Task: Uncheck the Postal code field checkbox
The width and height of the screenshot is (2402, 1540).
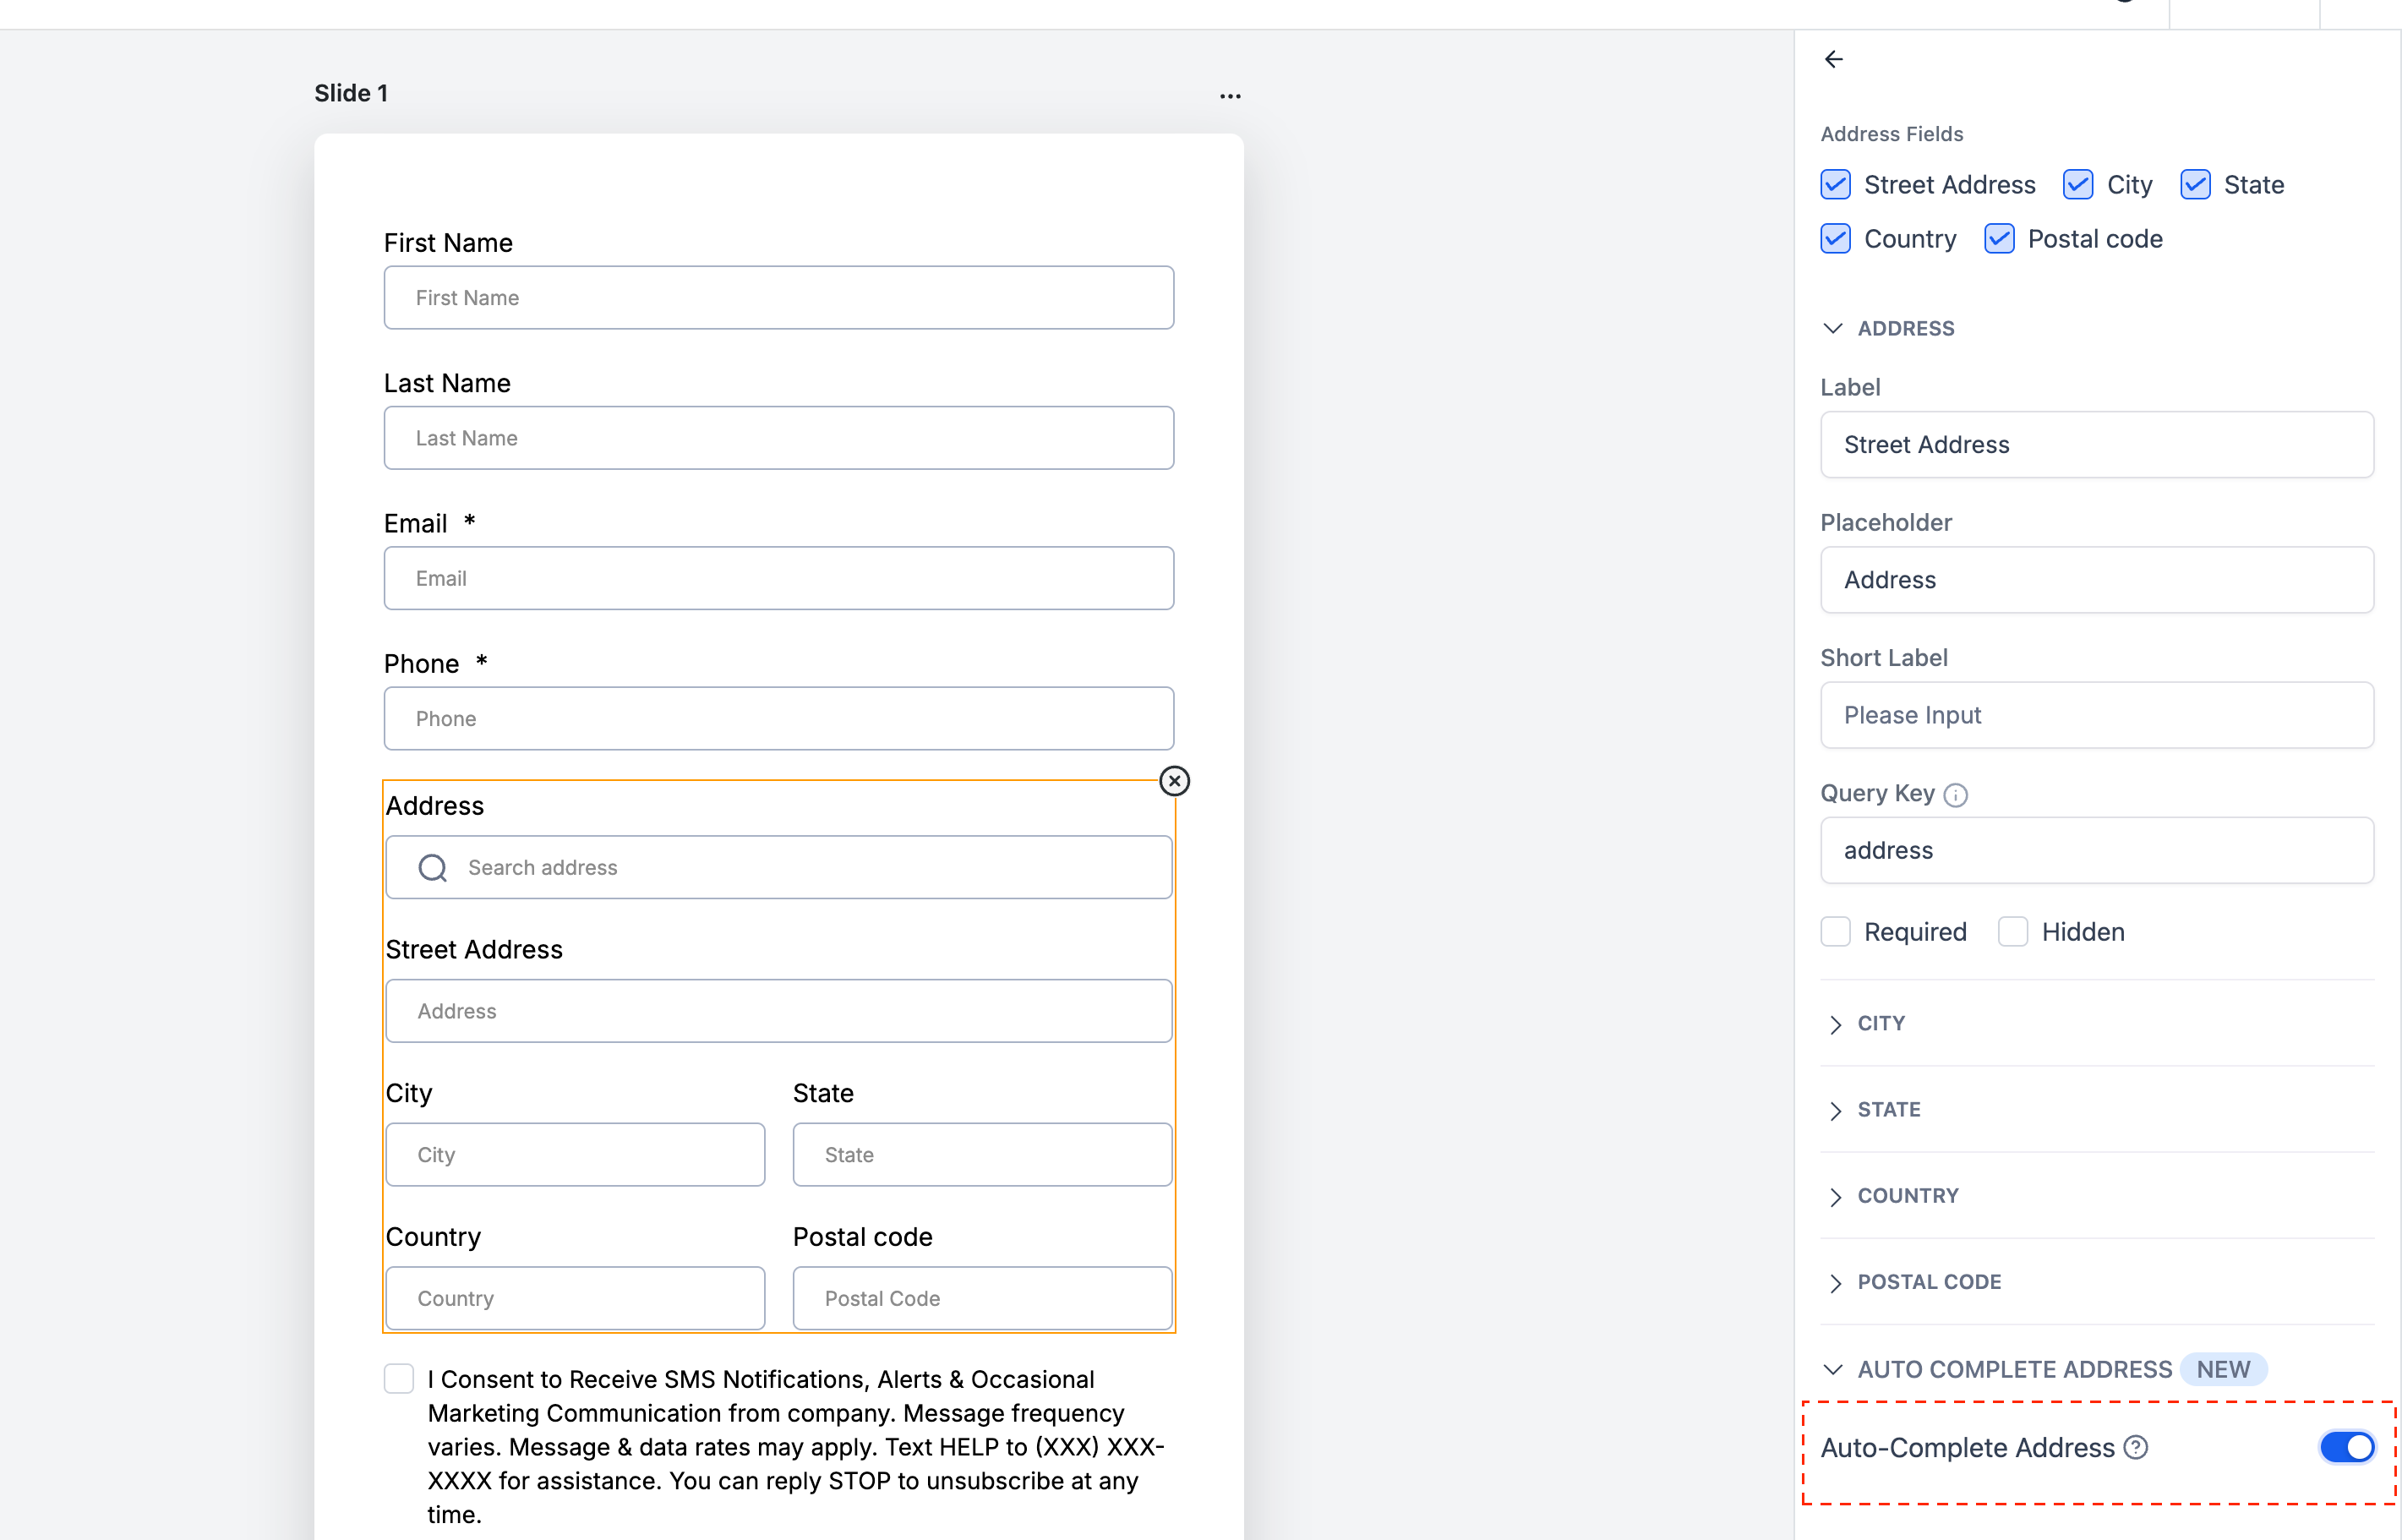Action: (1998, 239)
